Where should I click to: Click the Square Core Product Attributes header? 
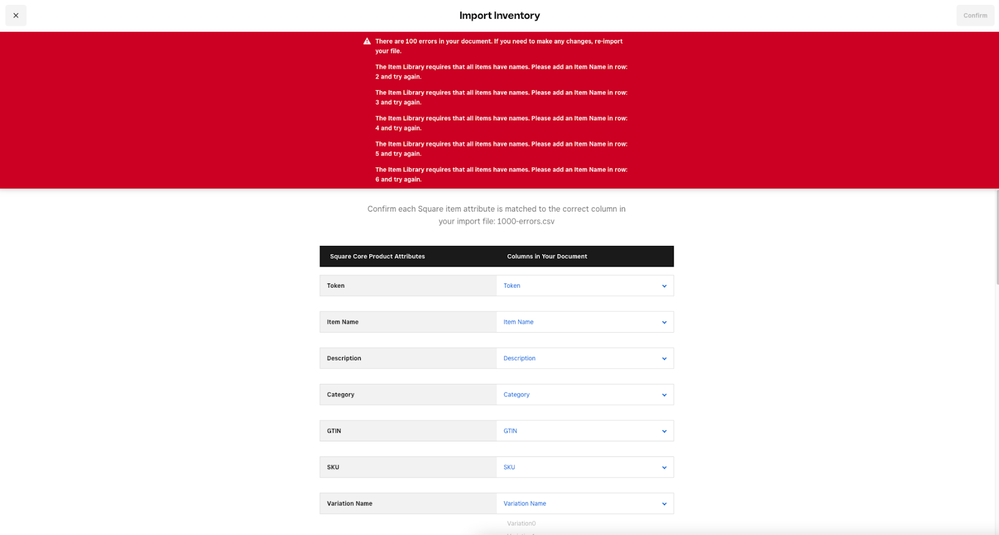click(x=377, y=256)
